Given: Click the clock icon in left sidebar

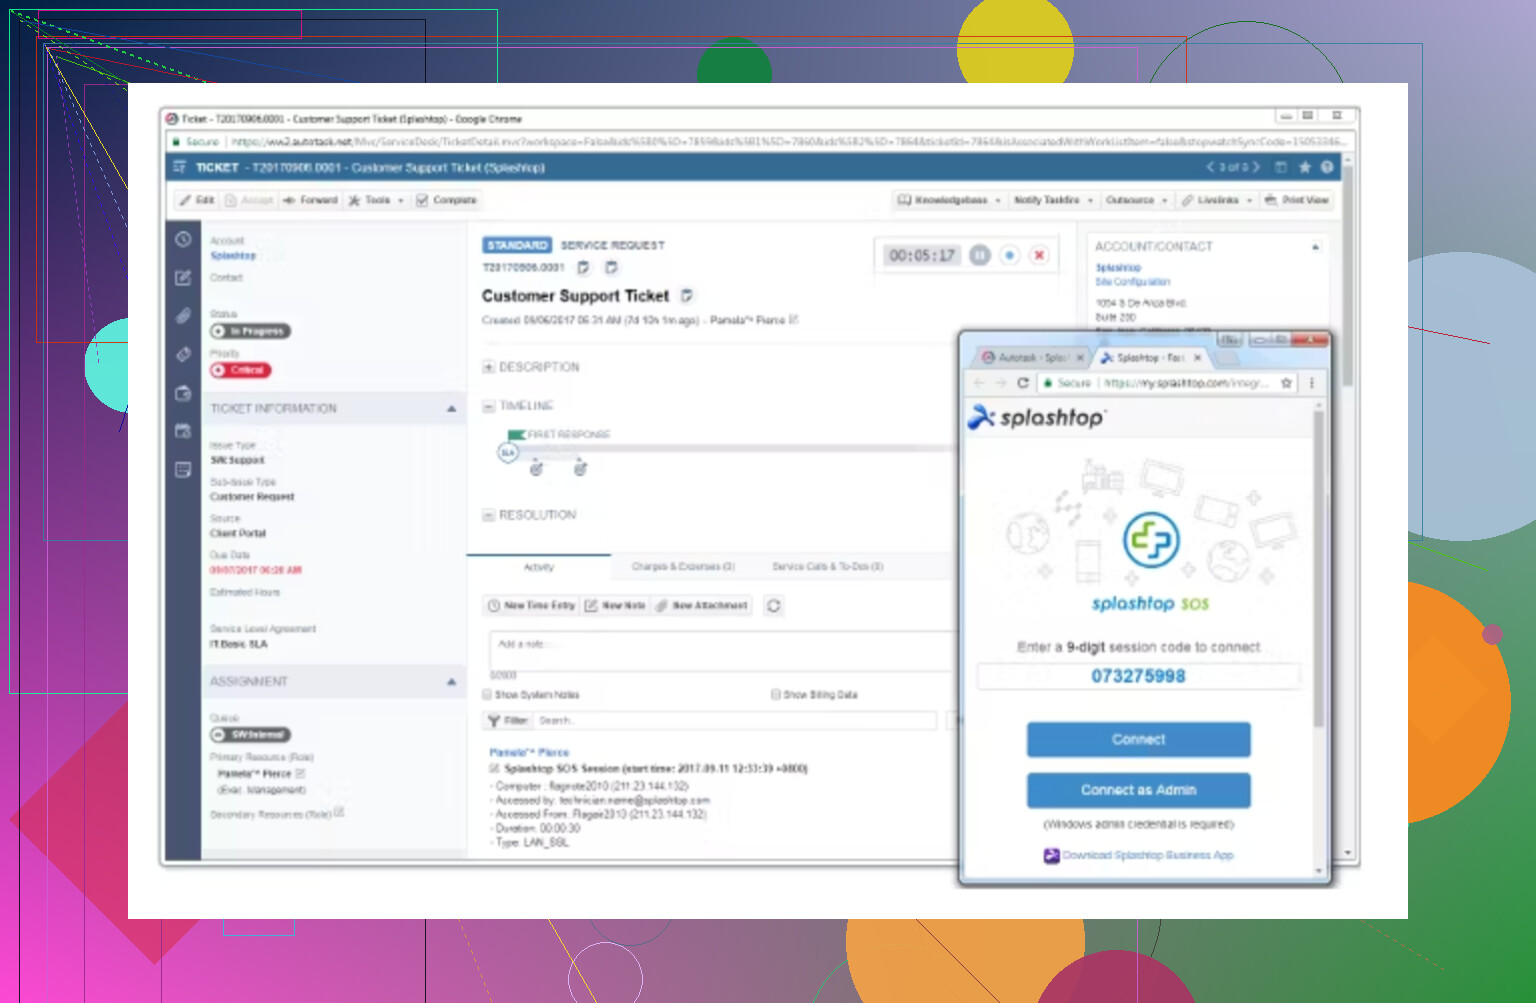Looking at the screenshot, I should coord(183,240).
